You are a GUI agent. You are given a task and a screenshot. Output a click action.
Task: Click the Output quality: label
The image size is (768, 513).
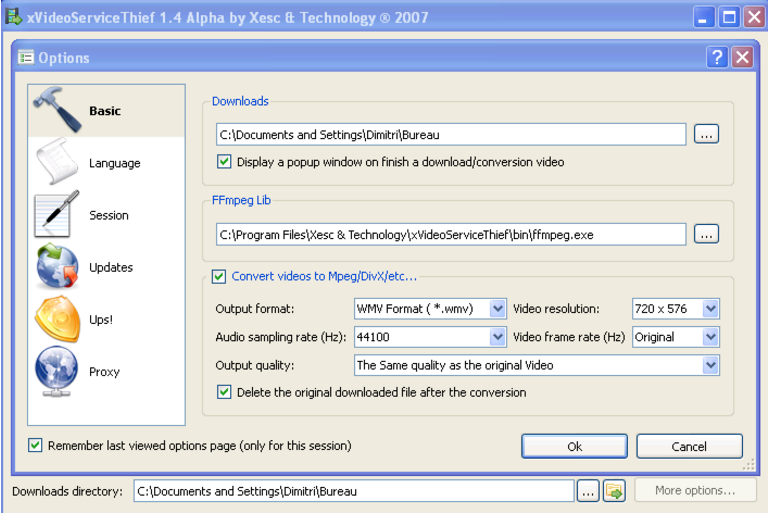click(x=255, y=366)
